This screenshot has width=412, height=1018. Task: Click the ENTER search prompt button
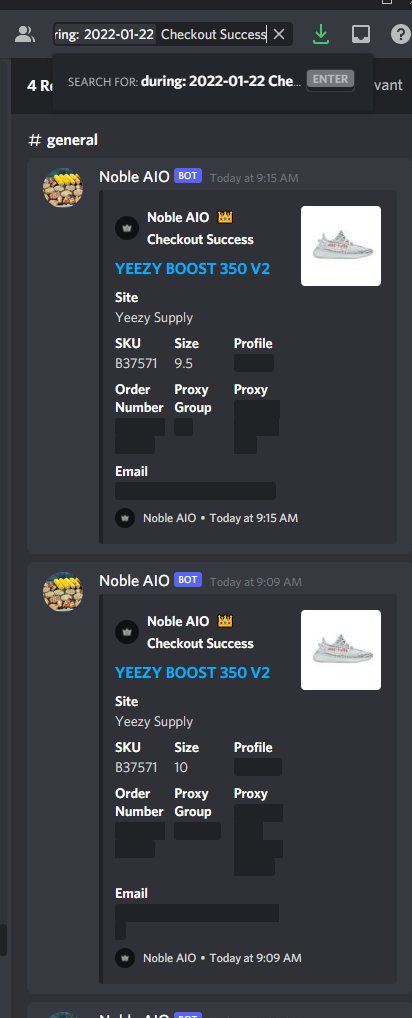(330, 79)
